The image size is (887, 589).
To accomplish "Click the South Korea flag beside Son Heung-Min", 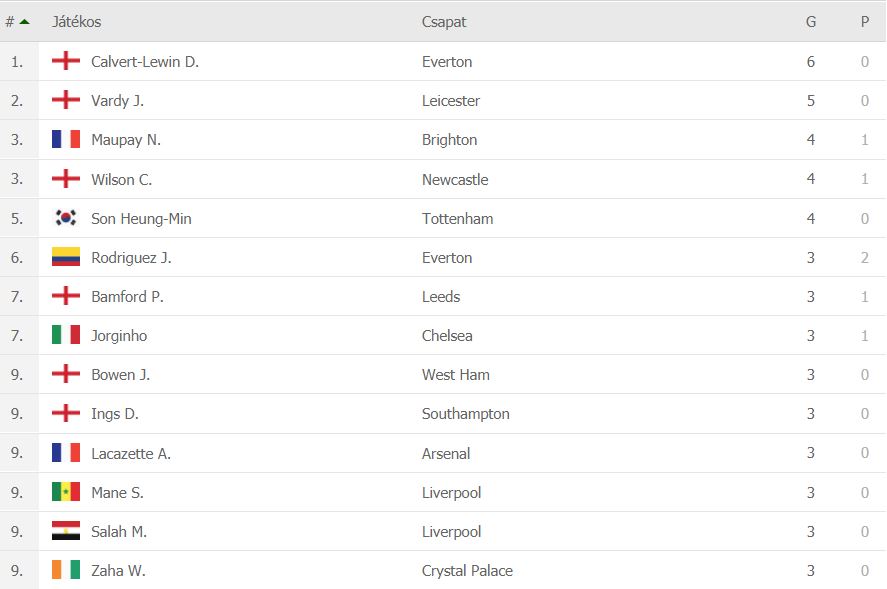I will (x=66, y=218).
